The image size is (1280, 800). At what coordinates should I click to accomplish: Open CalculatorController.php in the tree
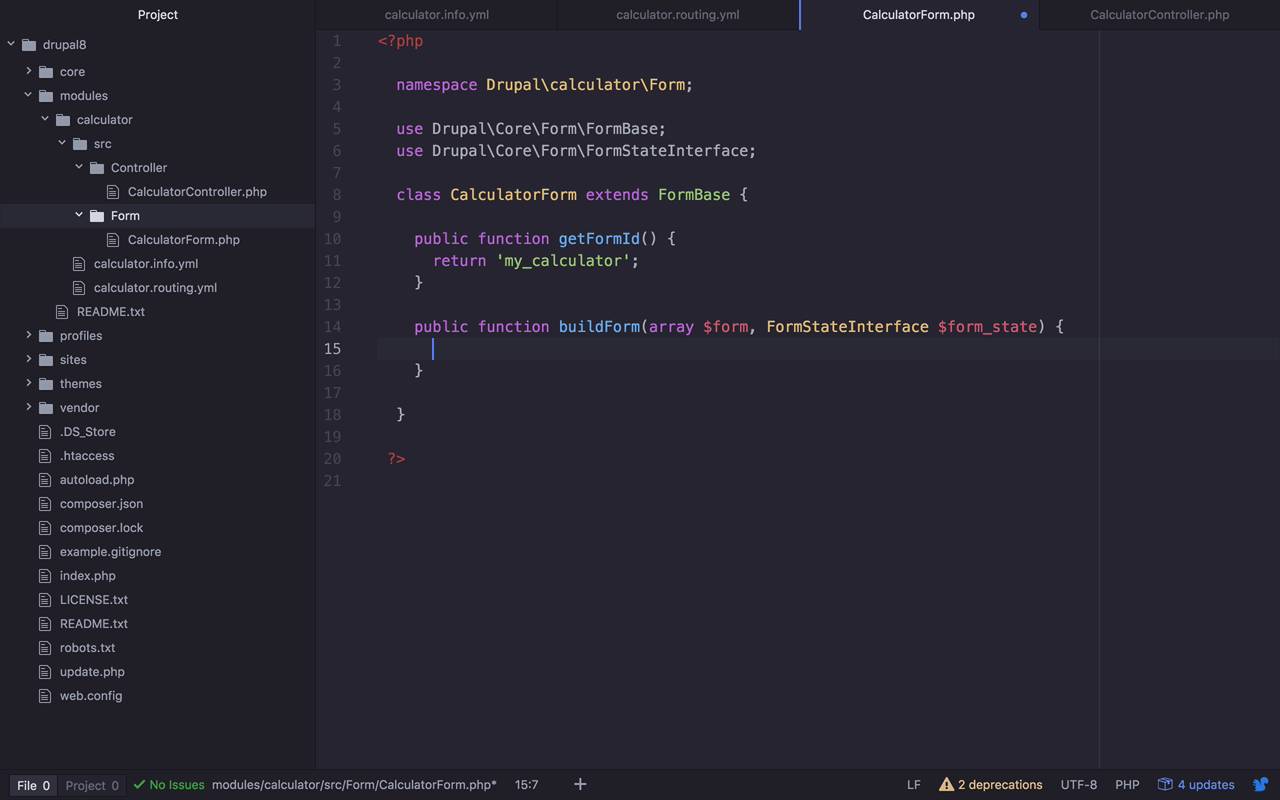[x=197, y=191]
